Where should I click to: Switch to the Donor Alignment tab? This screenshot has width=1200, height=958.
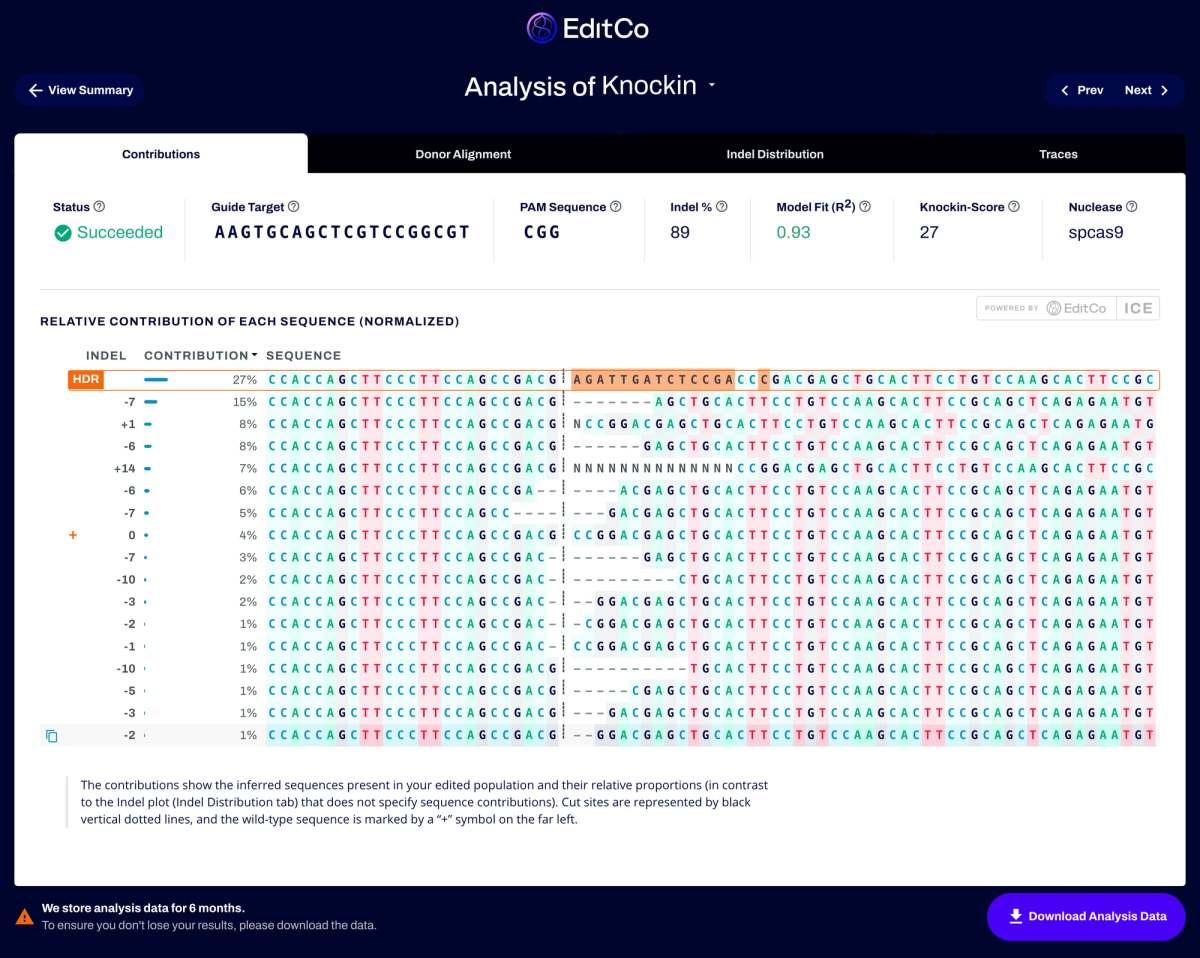[463, 154]
